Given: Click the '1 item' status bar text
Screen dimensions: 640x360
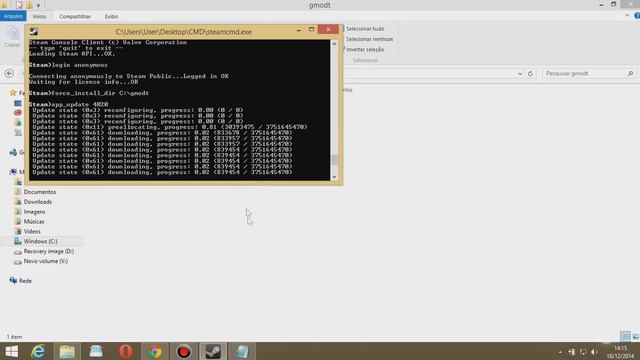Looking at the screenshot, I should click(x=14, y=337).
